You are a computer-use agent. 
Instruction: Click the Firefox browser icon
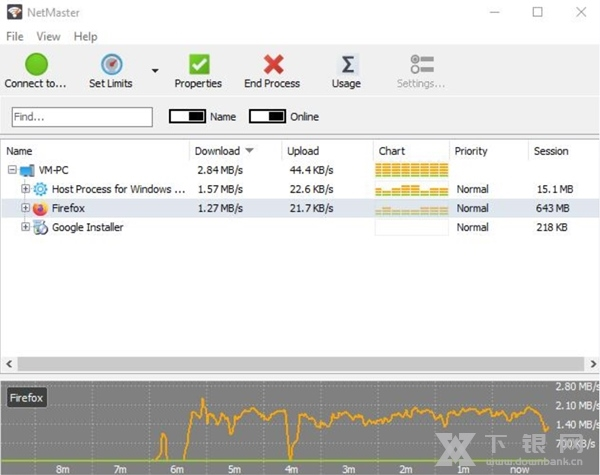(40, 209)
